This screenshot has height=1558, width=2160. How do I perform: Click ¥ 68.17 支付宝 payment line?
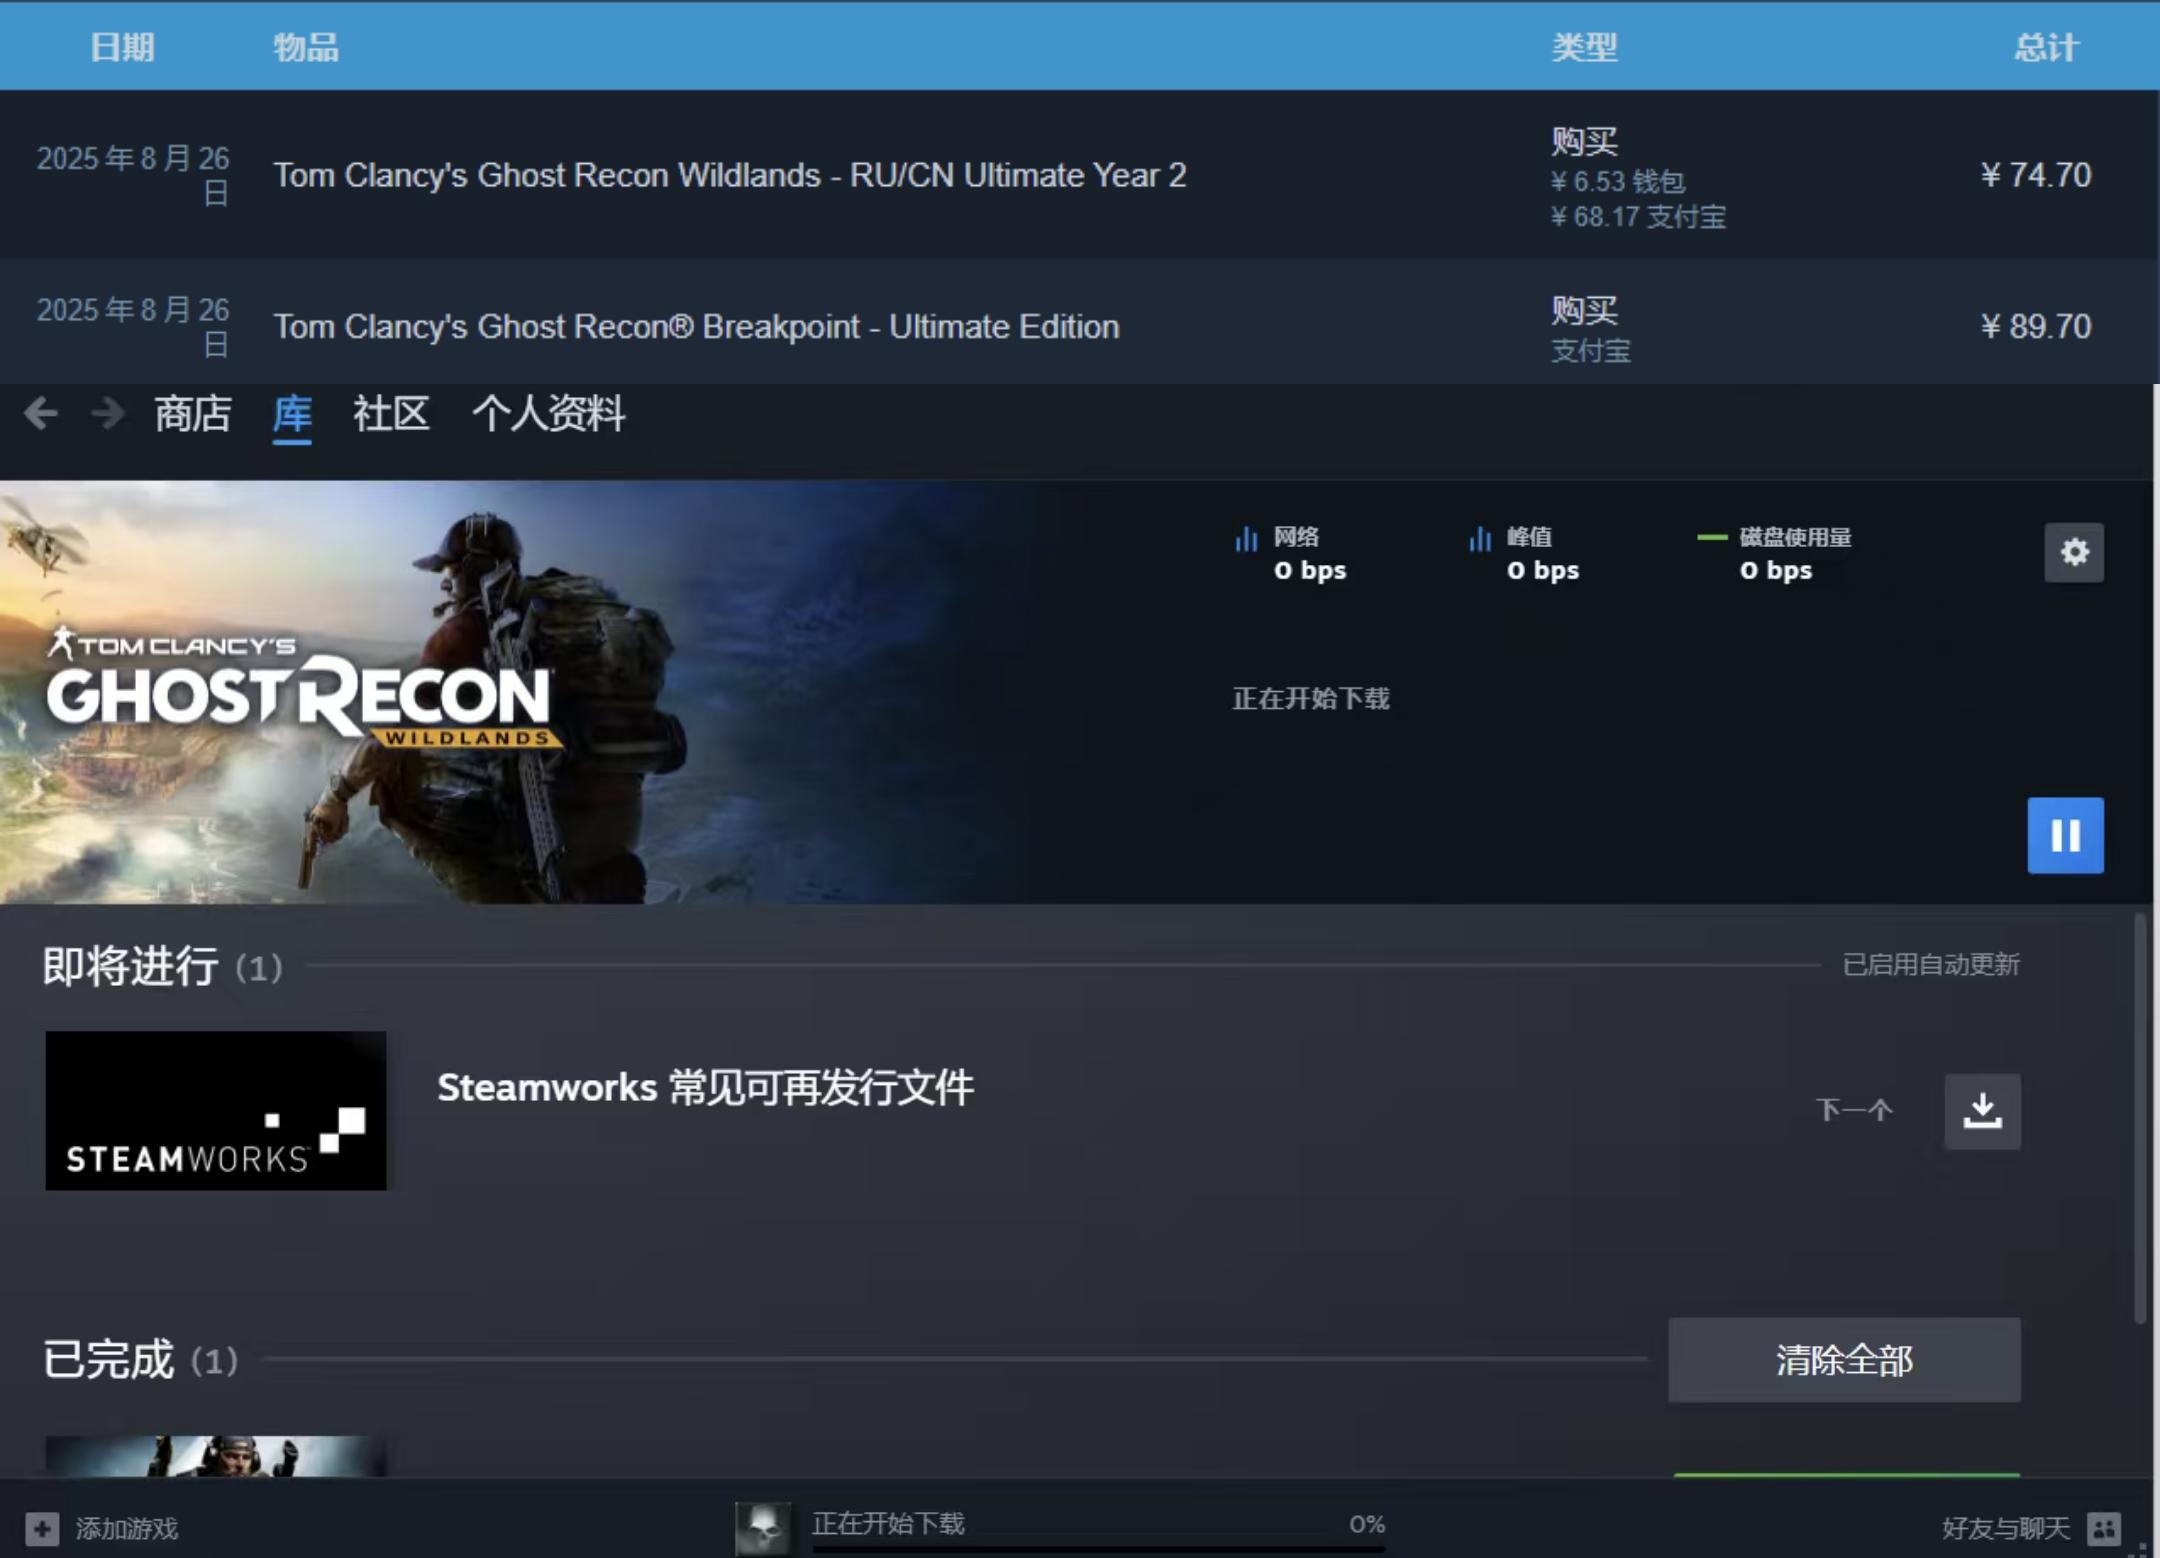tap(1638, 217)
